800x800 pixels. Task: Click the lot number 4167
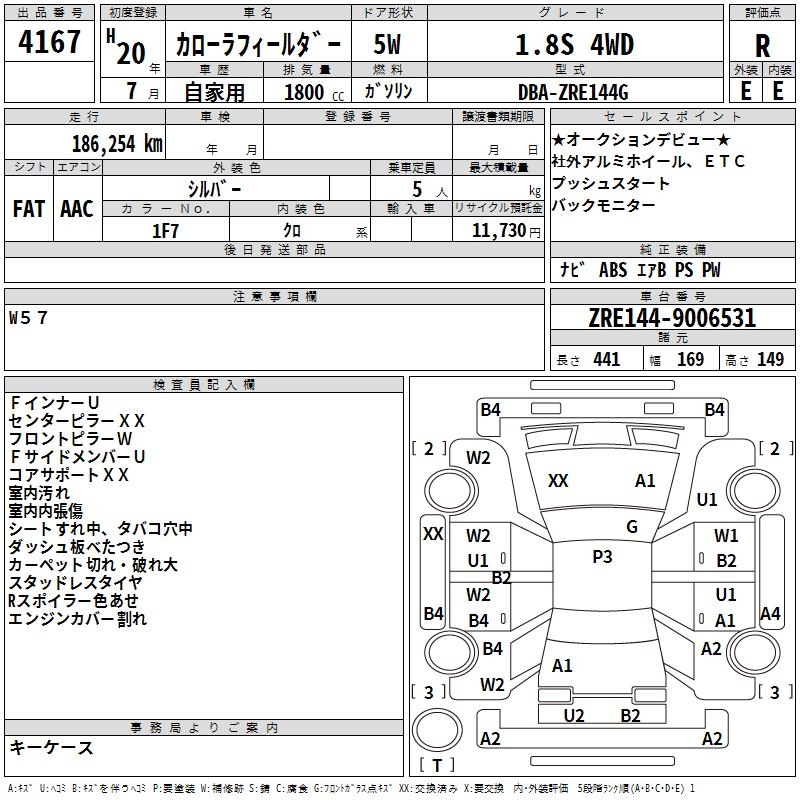tap(49, 42)
